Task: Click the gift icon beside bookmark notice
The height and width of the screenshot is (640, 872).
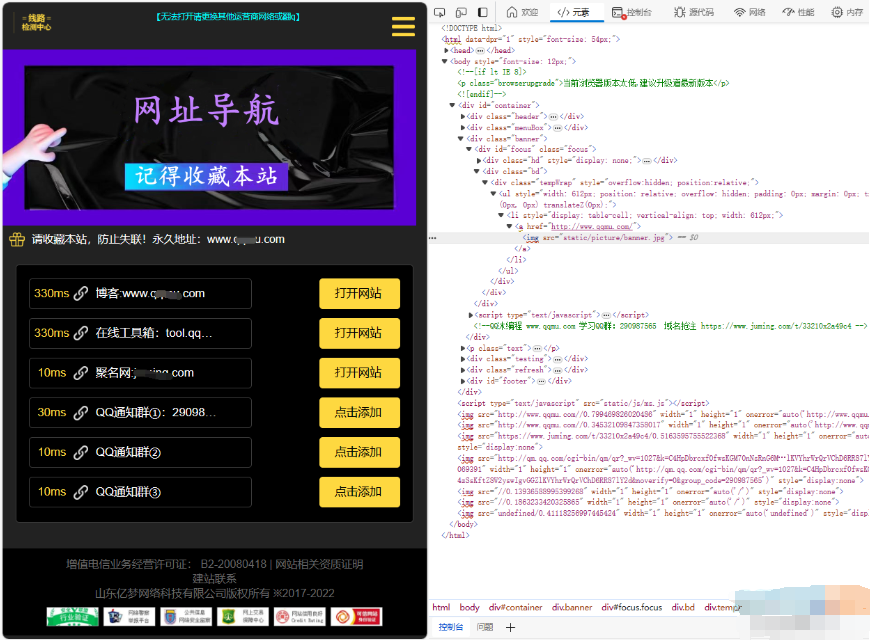Action: pyautogui.click(x=17, y=240)
